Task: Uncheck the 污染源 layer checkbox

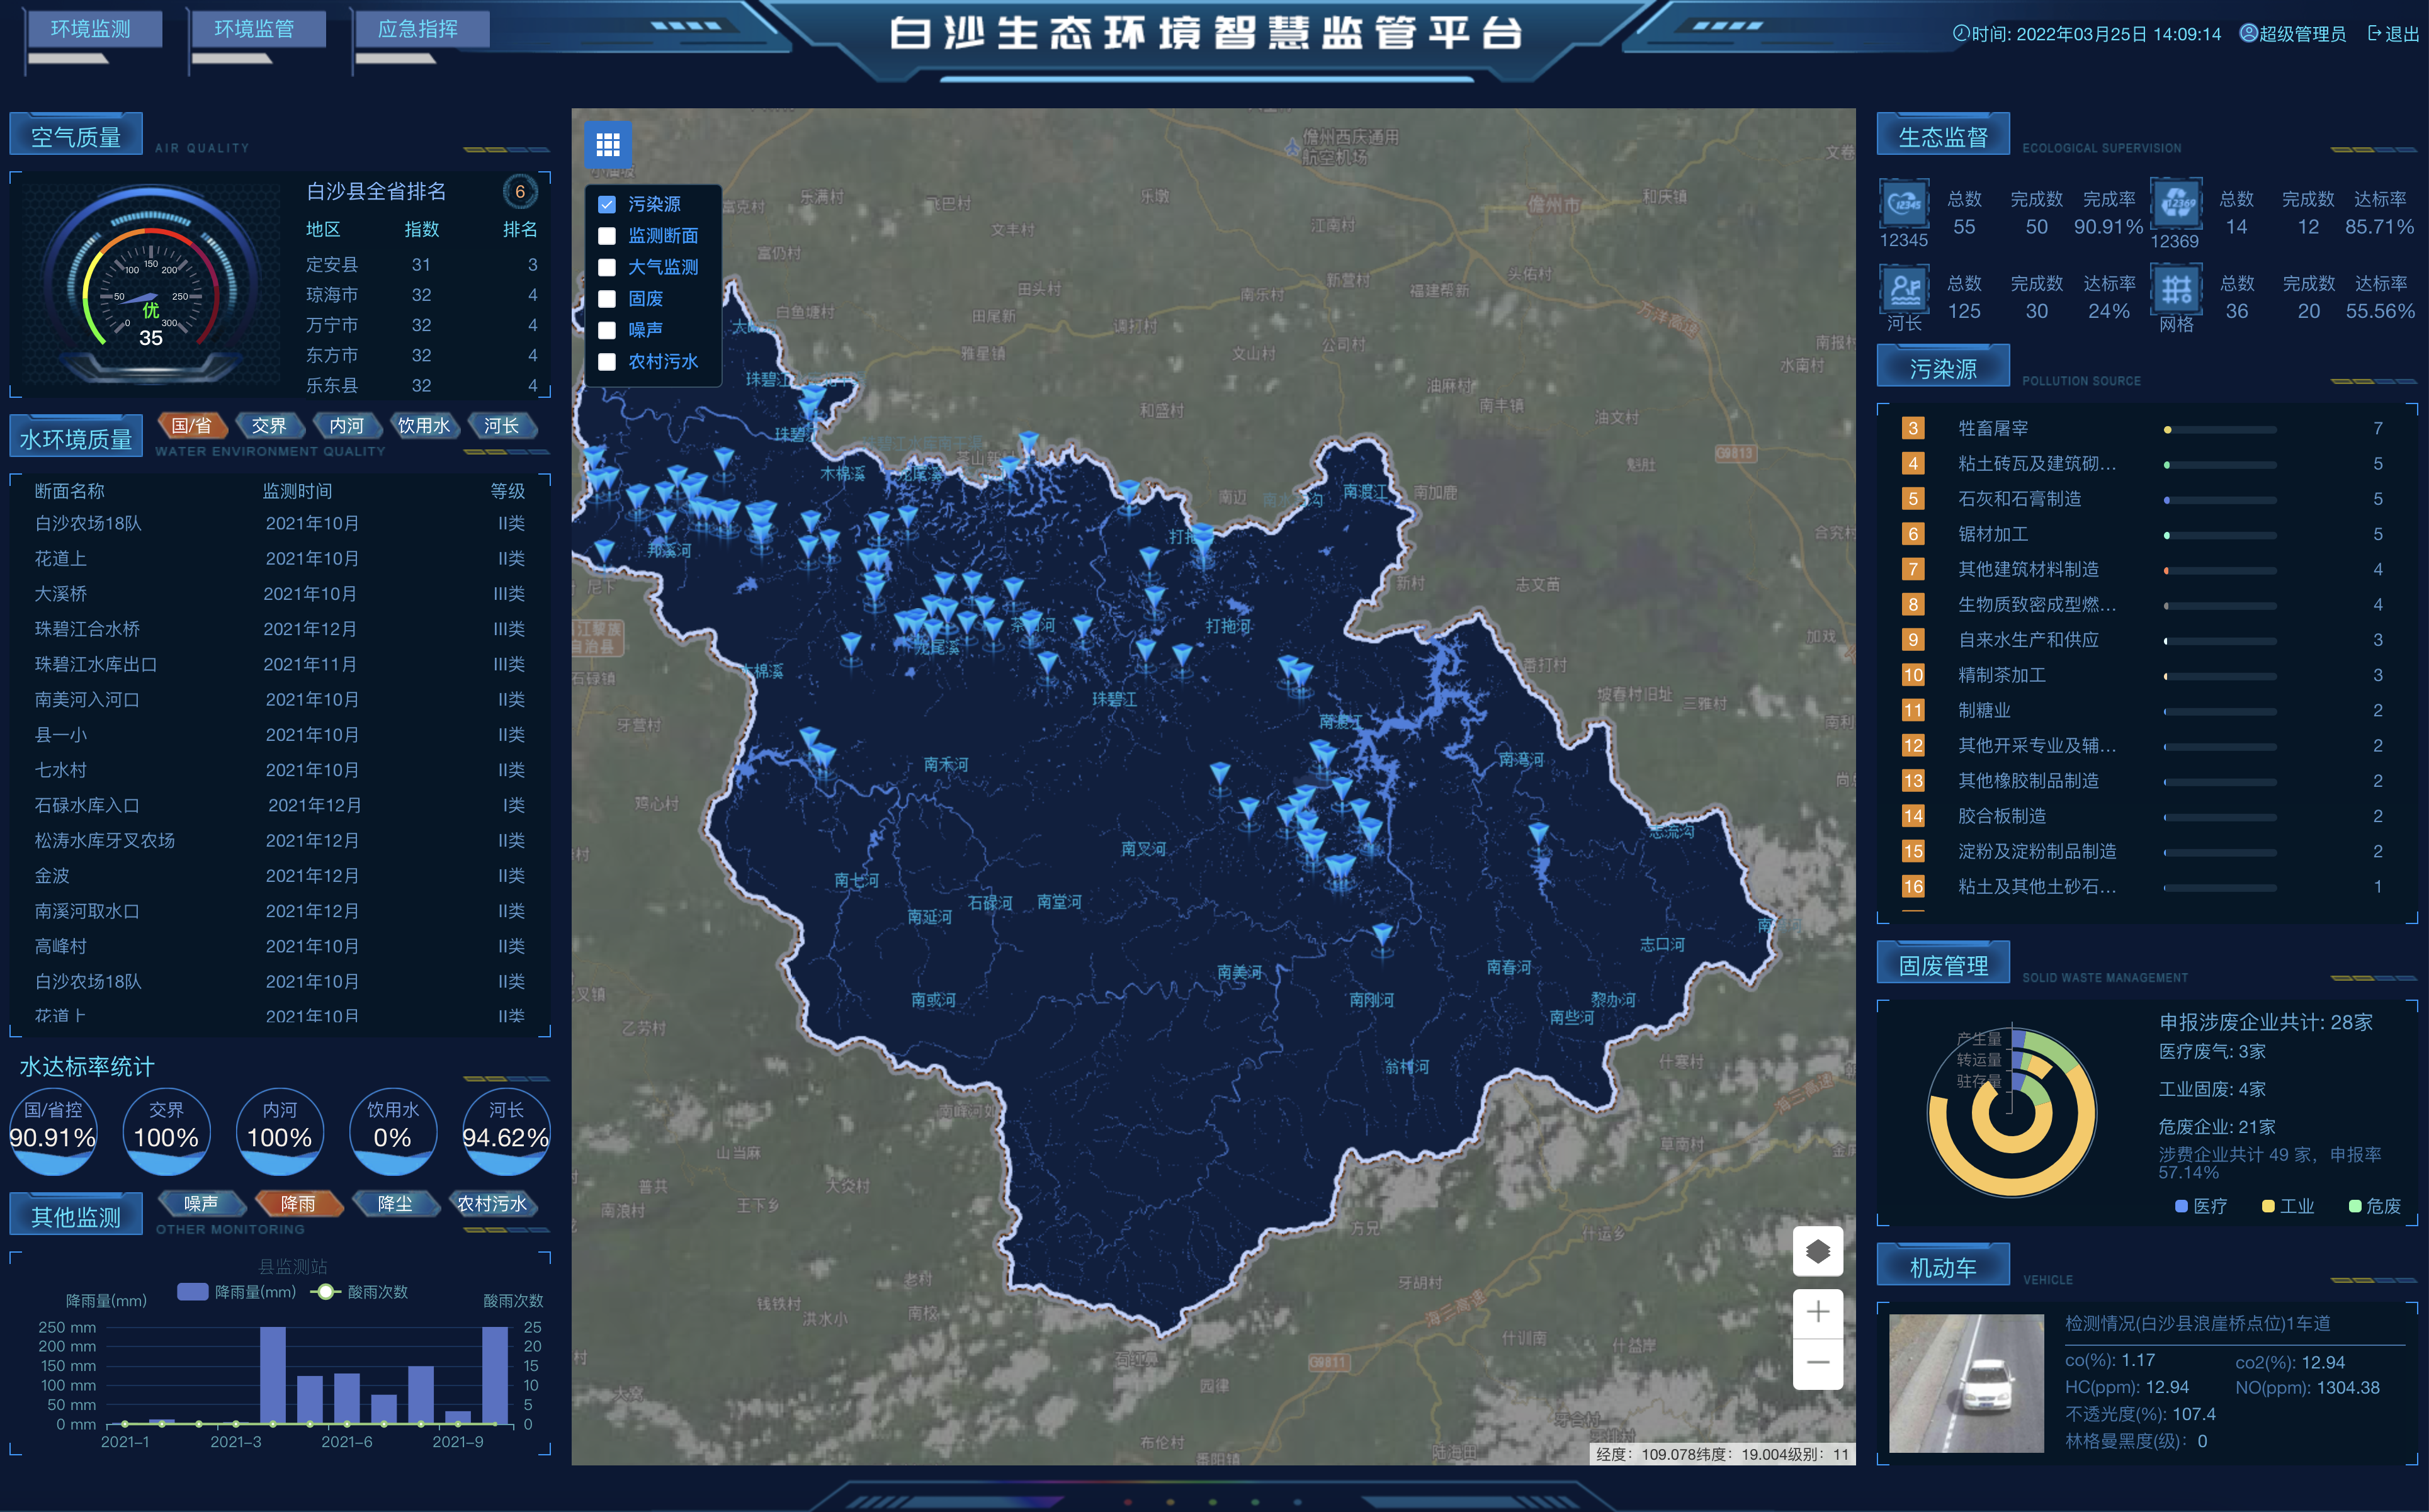Action: pos(606,204)
